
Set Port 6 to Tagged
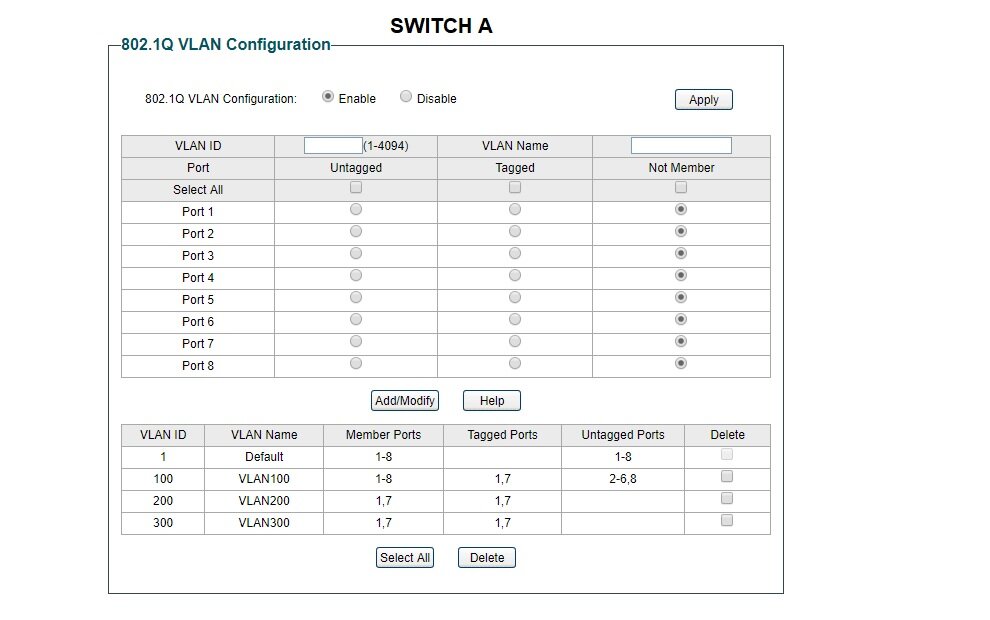515,319
